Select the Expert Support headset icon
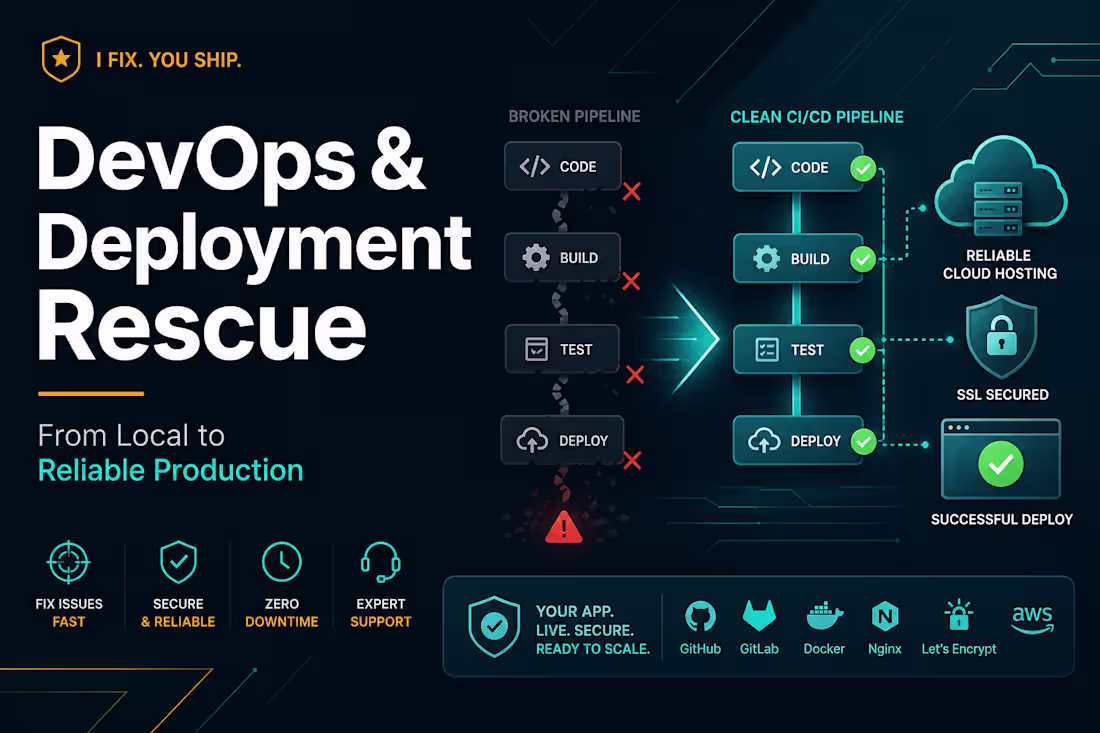This screenshot has width=1100, height=733. 380,562
